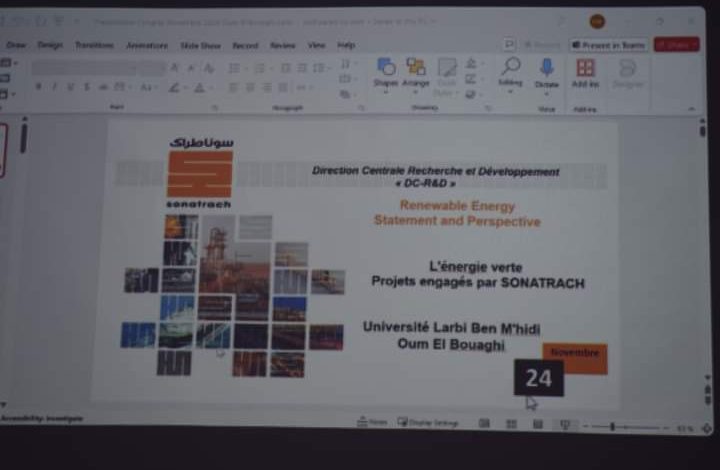Click the Decrease Font Size icon

click(191, 68)
